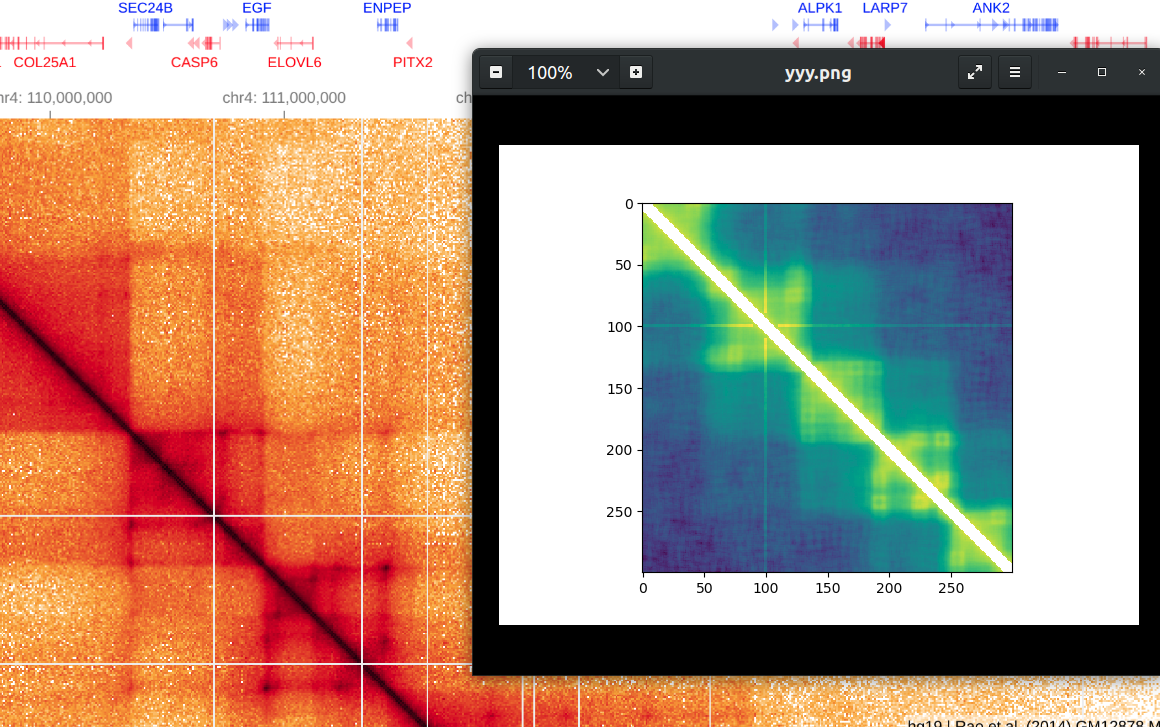Screen dimensions: 1160x727
Task: Click the green heatmap image inside the viewer
Action: coord(828,388)
